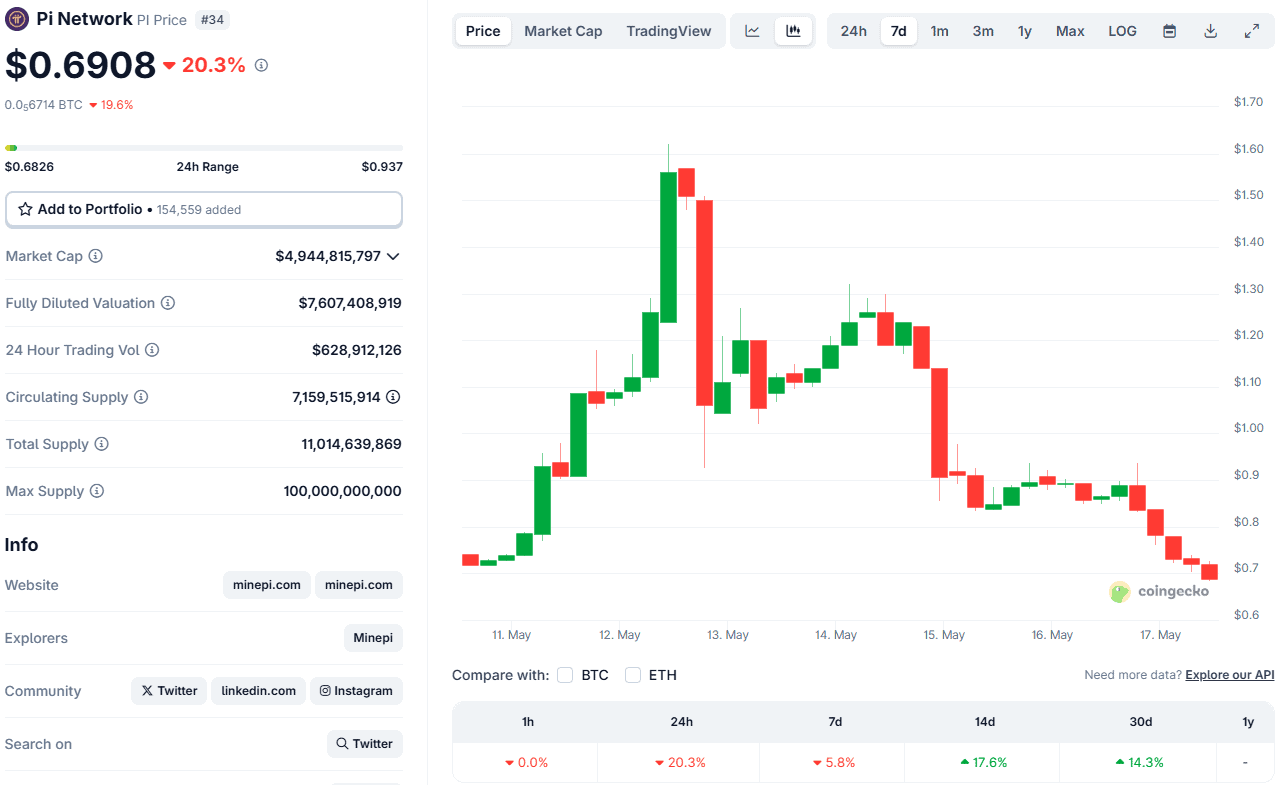Open Circulating Supply label info icon
Screen dimensions: 1277x785
point(141,397)
